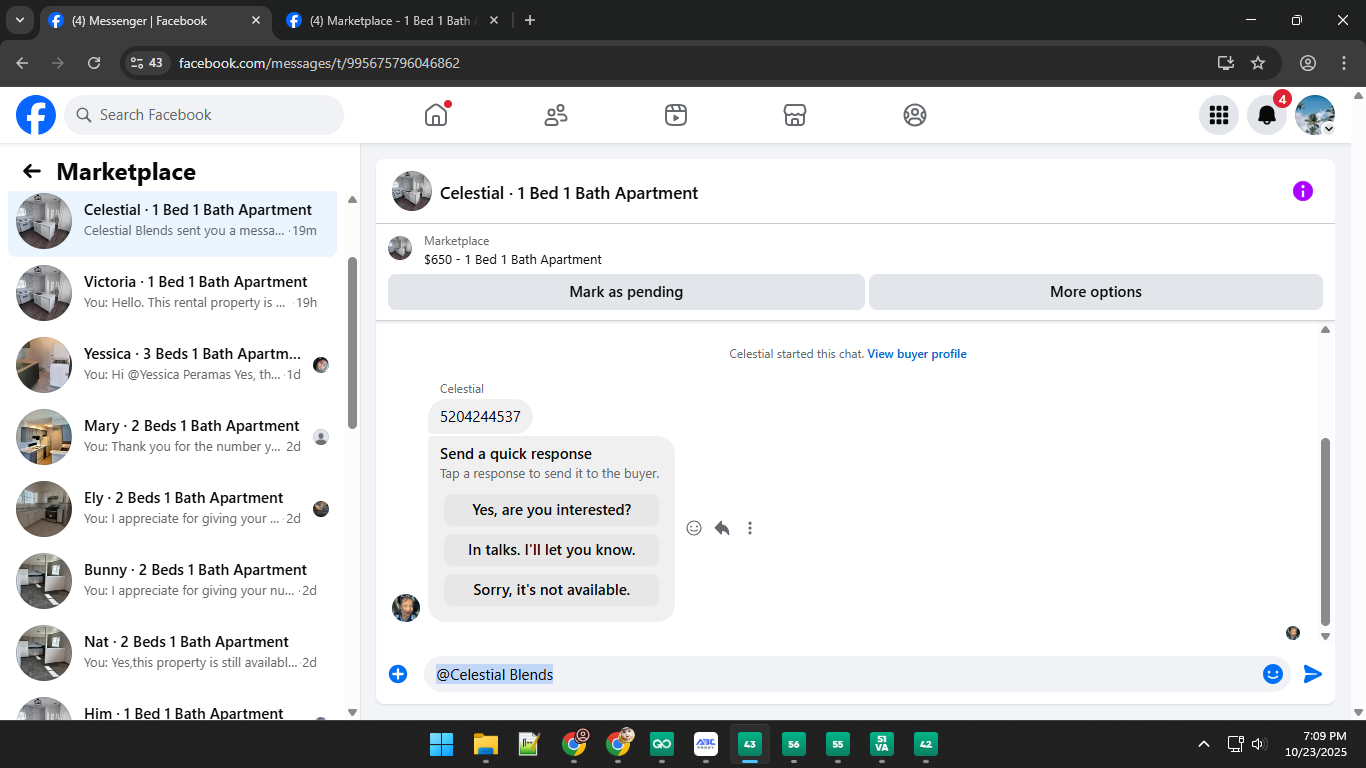
Task: Click the browser address bar URL
Action: [319, 63]
